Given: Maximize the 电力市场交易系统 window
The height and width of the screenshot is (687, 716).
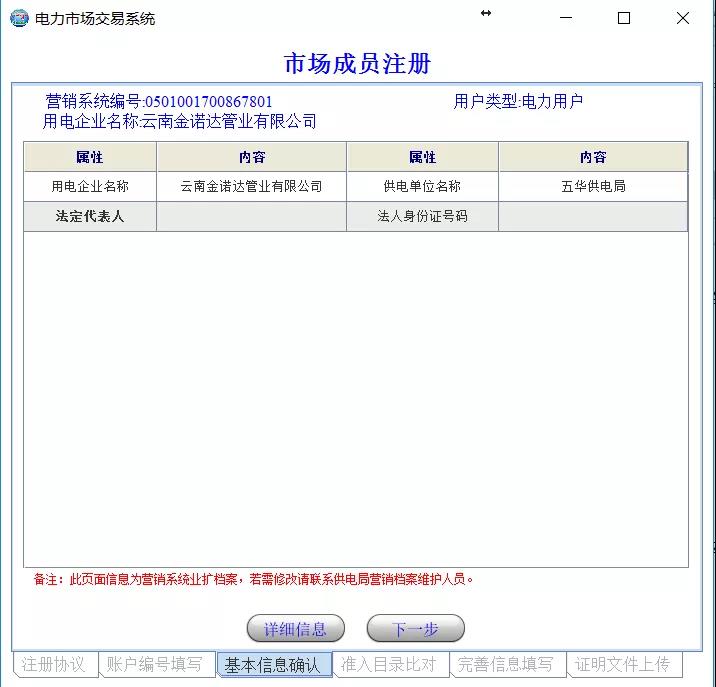Looking at the screenshot, I should (x=624, y=18).
